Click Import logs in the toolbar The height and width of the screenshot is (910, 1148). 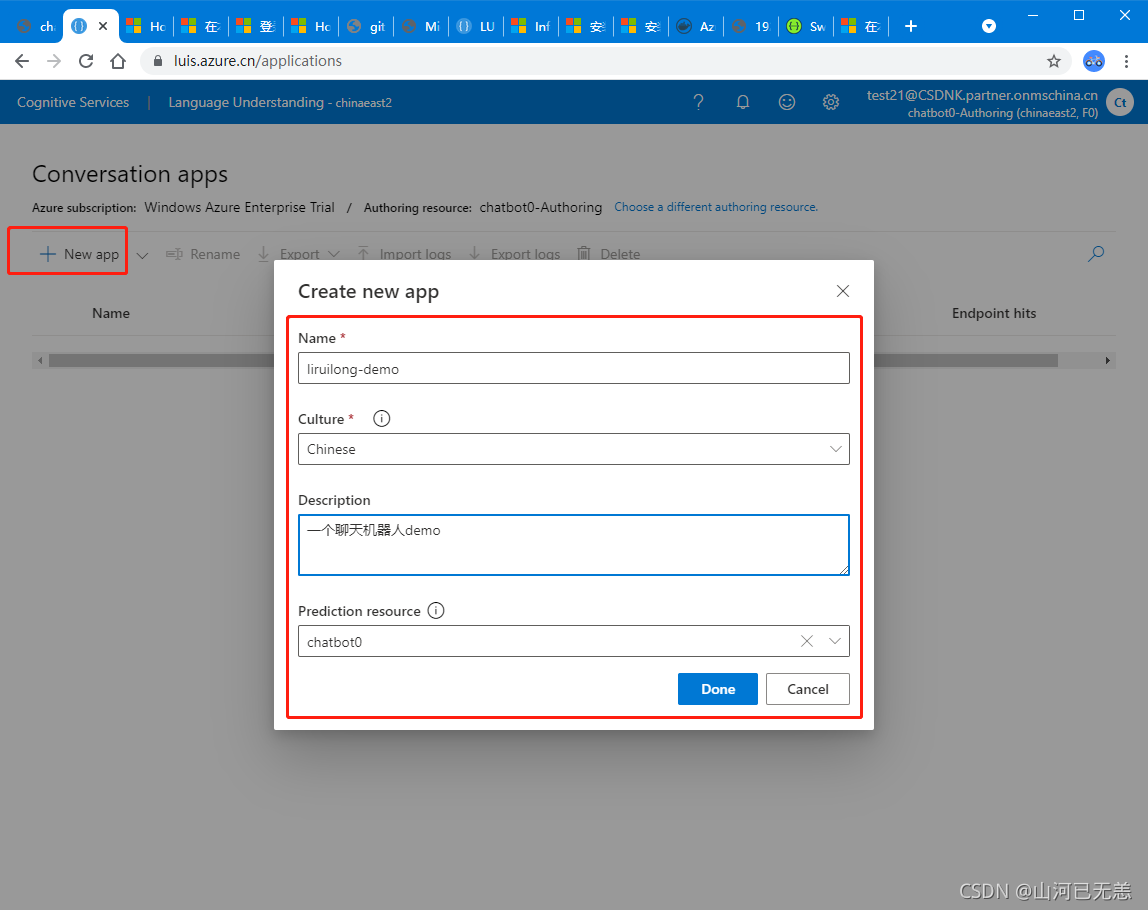click(404, 254)
